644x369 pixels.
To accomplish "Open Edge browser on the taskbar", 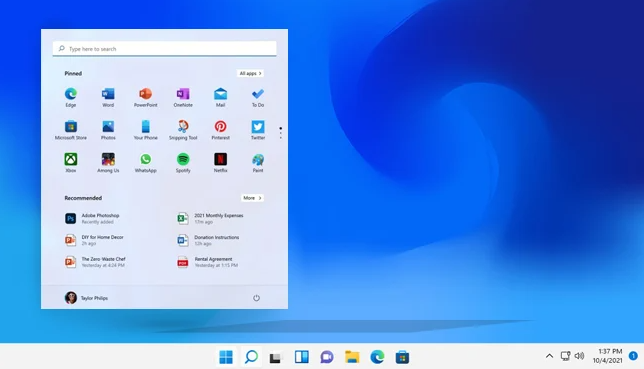I will point(377,357).
